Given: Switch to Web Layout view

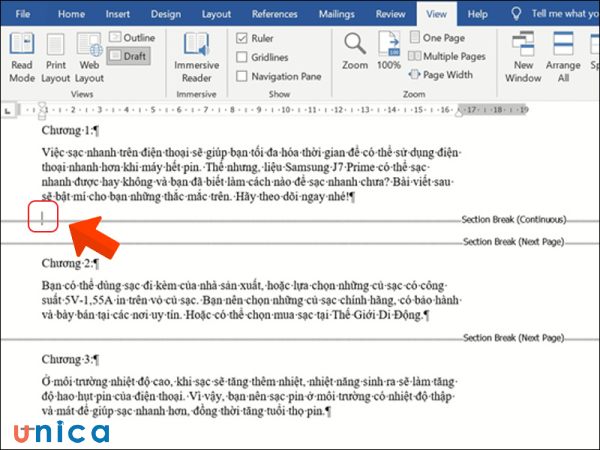Looking at the screenshot, I should click(x=89, y=56).
